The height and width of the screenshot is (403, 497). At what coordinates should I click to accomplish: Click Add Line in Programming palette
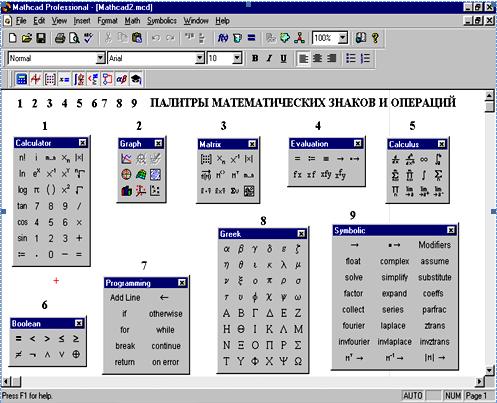[125, 297]
